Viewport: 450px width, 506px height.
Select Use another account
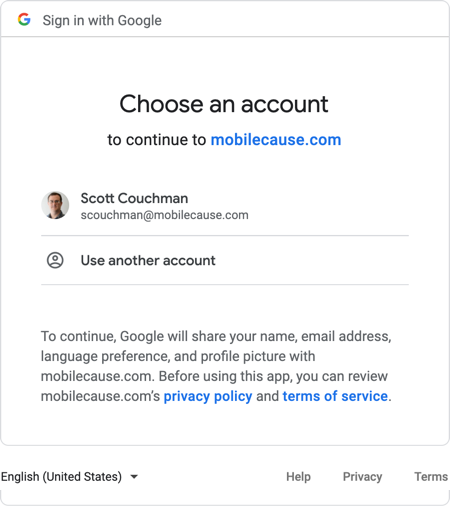point(148,260)
